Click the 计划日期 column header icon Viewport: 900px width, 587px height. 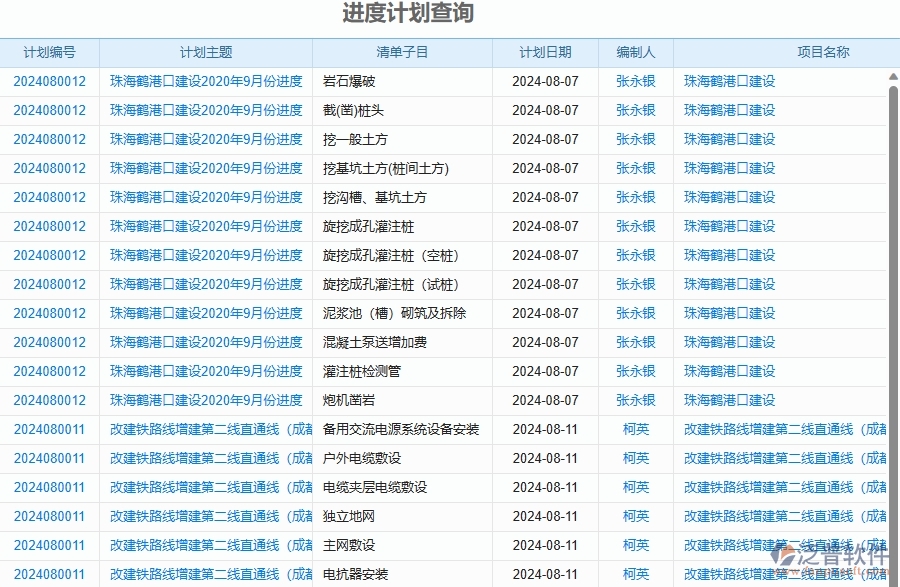tap(545, 53)
